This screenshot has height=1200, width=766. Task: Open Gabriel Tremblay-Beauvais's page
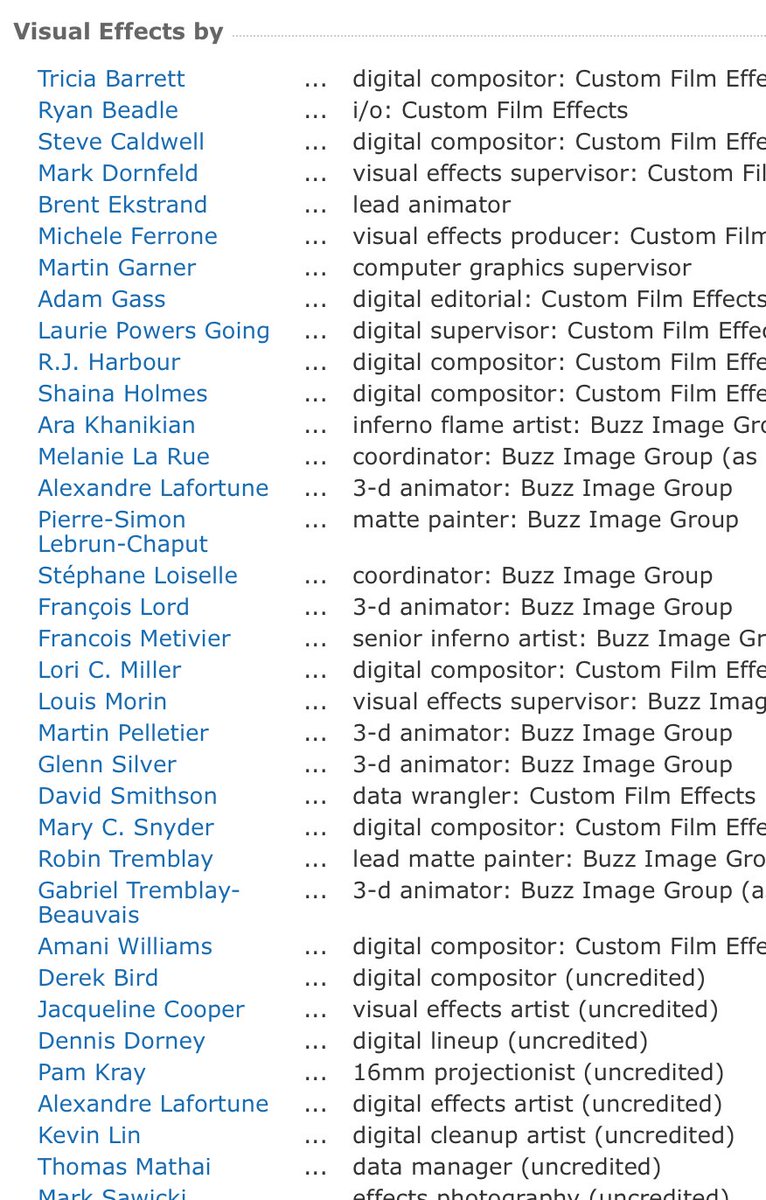139,903
